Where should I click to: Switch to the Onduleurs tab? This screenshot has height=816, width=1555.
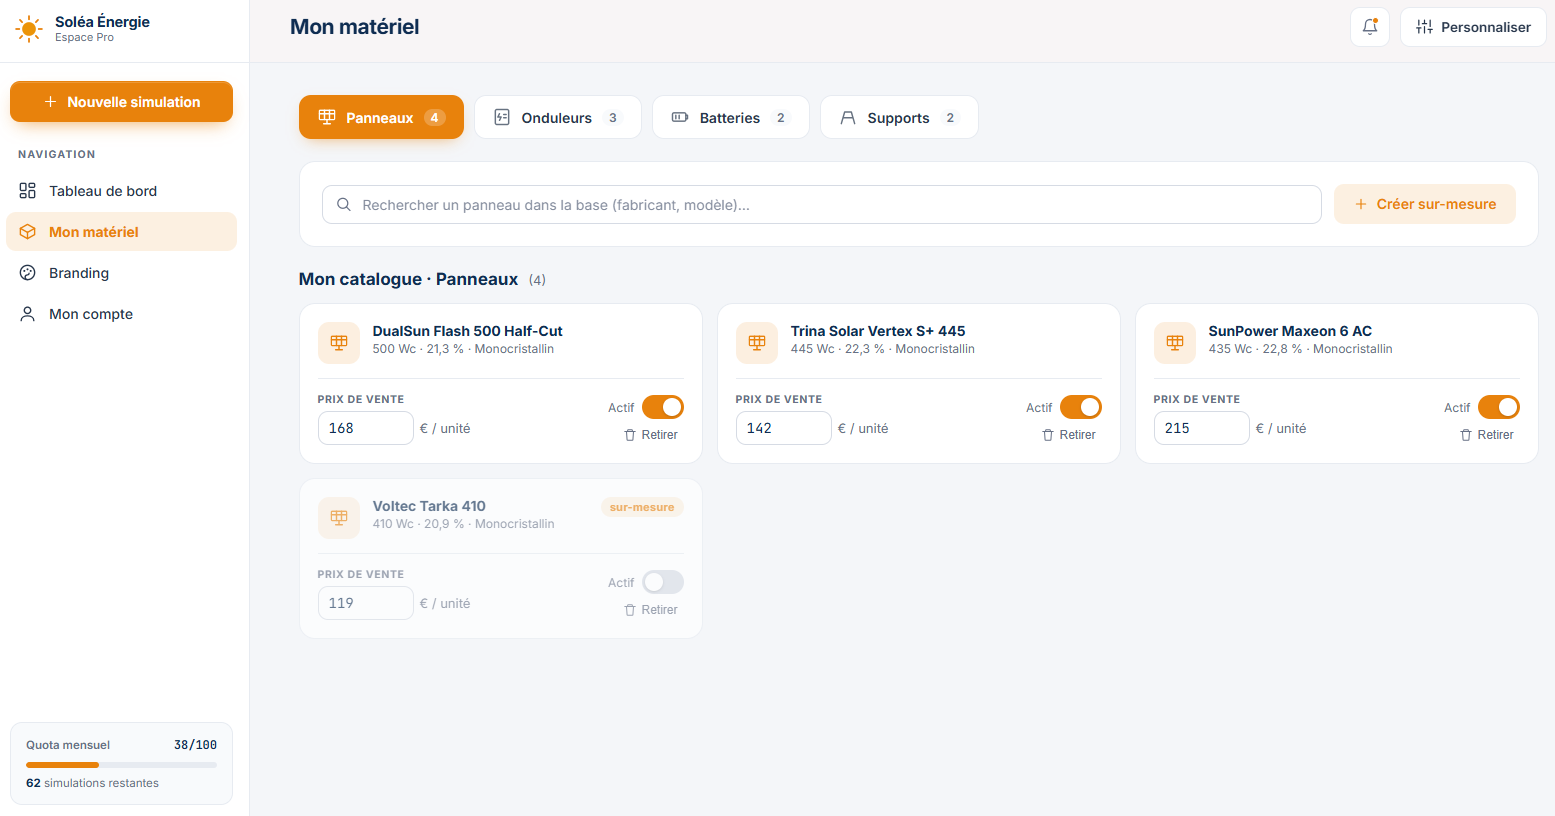click(x=558, y=117)
